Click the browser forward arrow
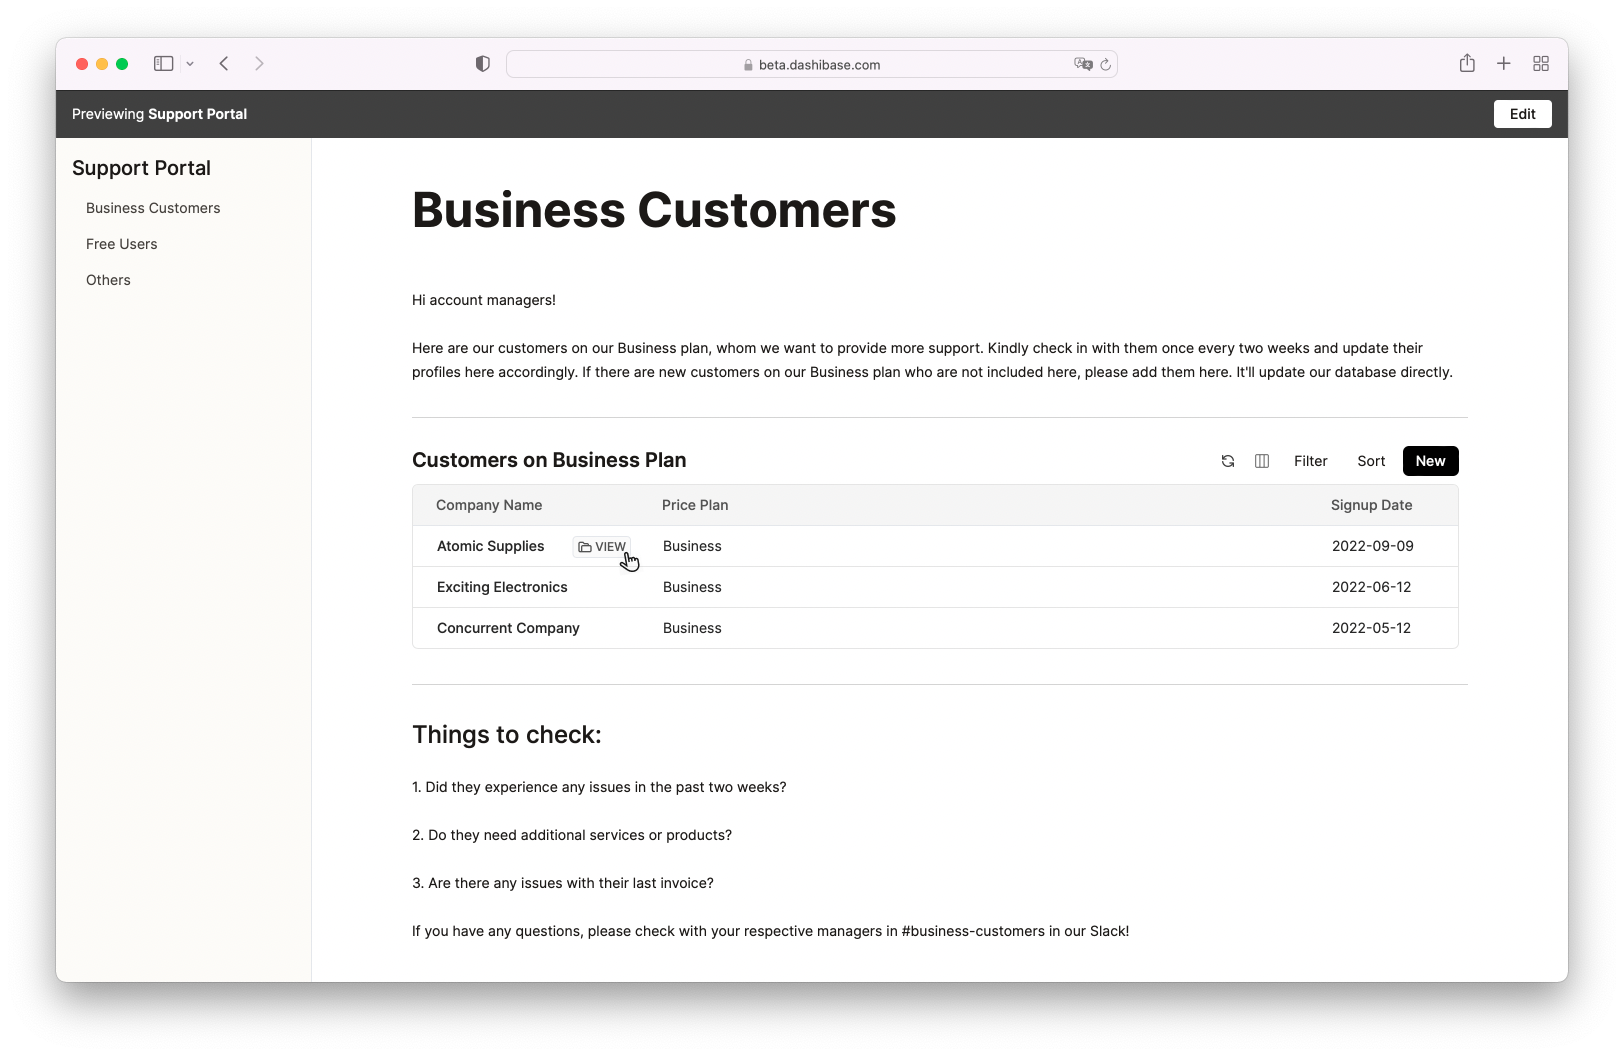The width and height of the screenshot is (1624, 1056). 259,64
